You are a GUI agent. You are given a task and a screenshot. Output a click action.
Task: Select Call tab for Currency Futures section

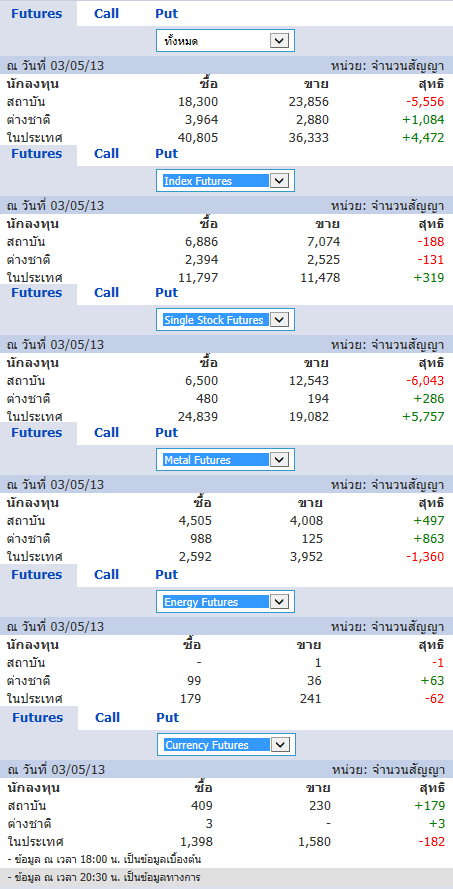tap(108, 717)
